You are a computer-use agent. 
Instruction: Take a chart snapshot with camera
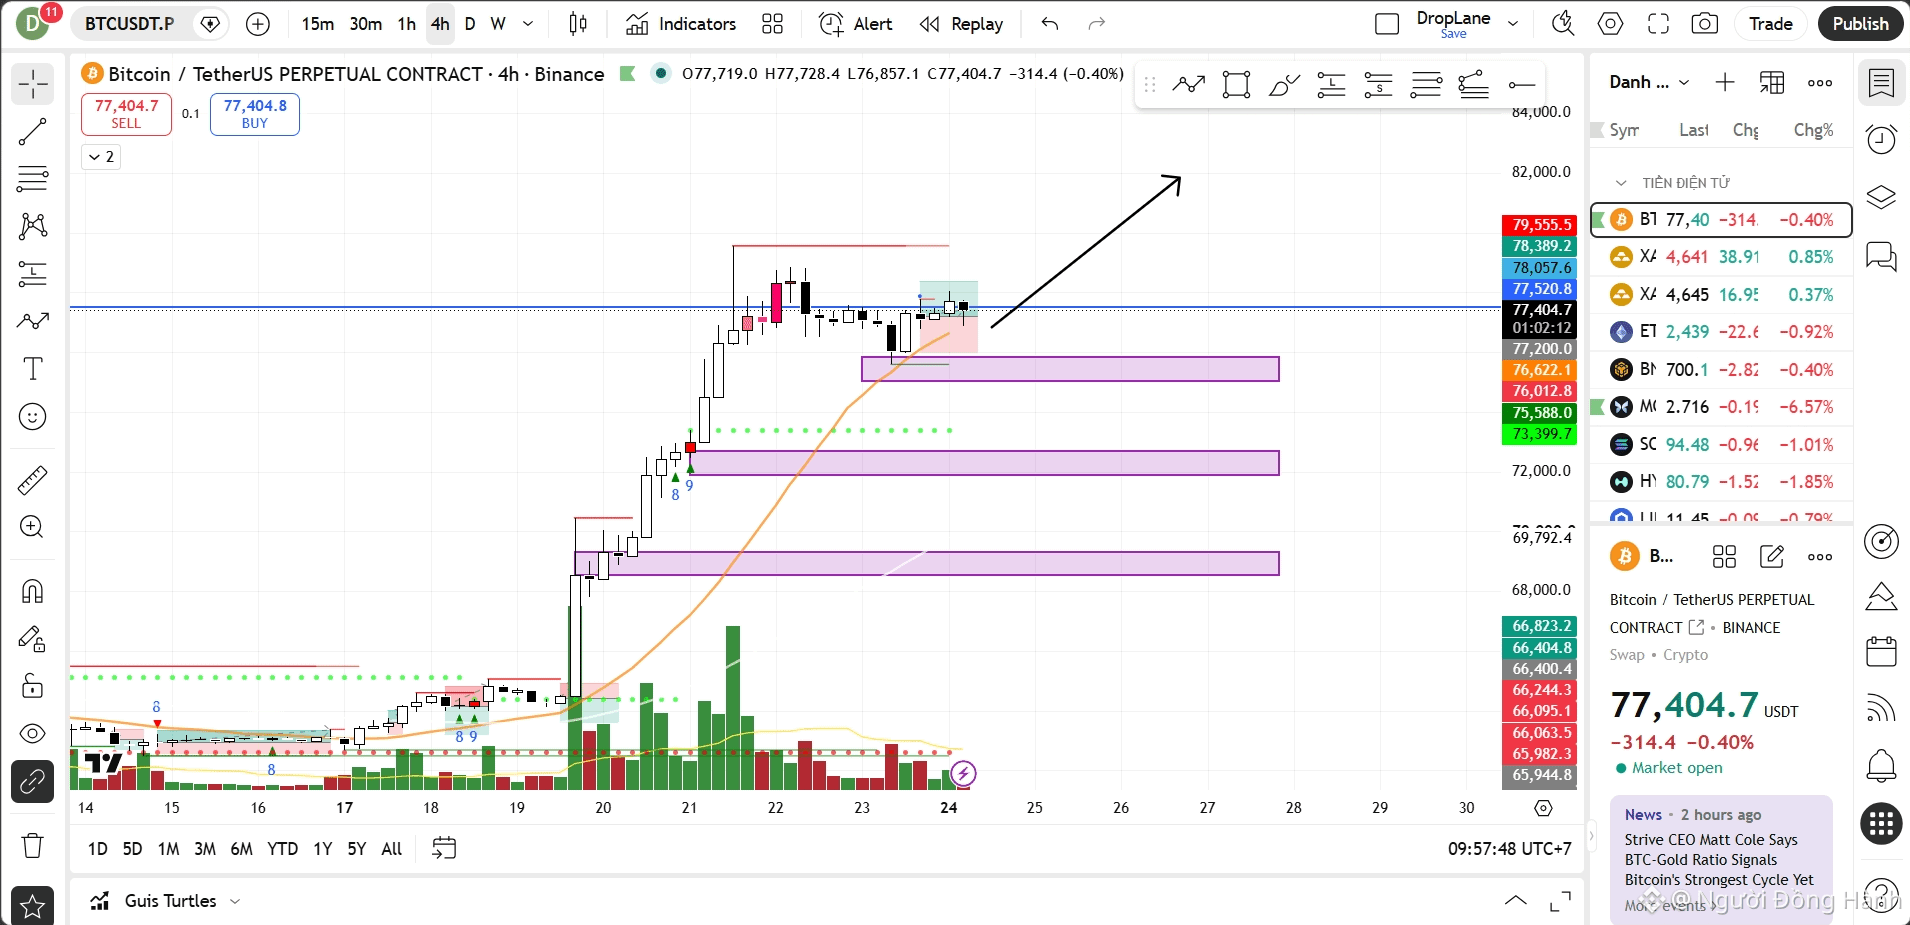1705,24
